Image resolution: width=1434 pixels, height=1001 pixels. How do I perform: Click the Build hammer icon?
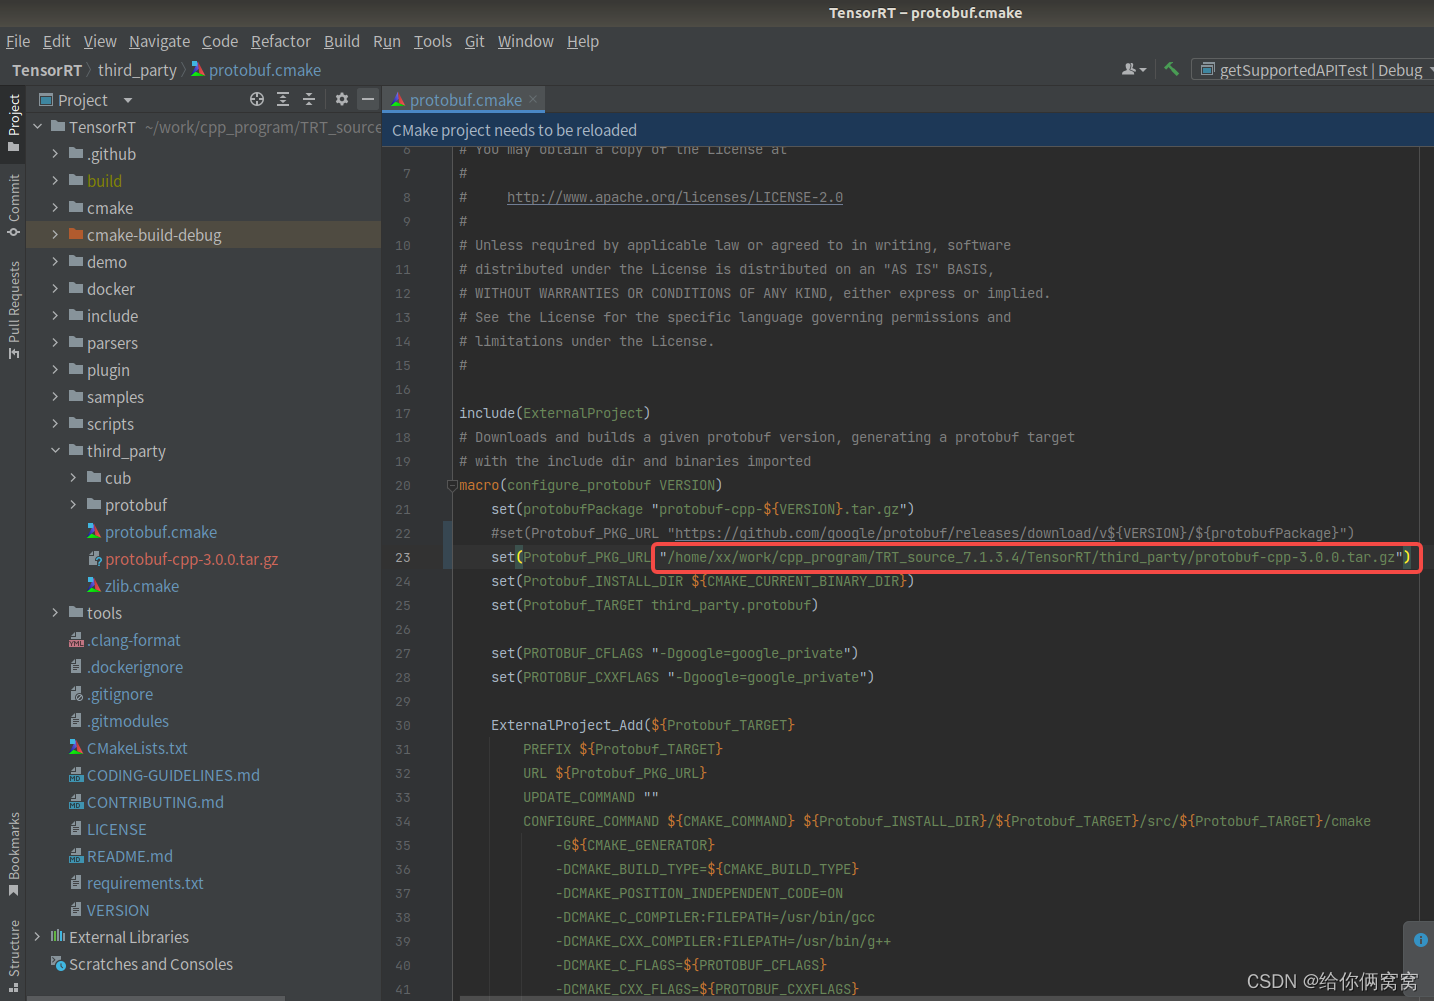click(1171, 69)
